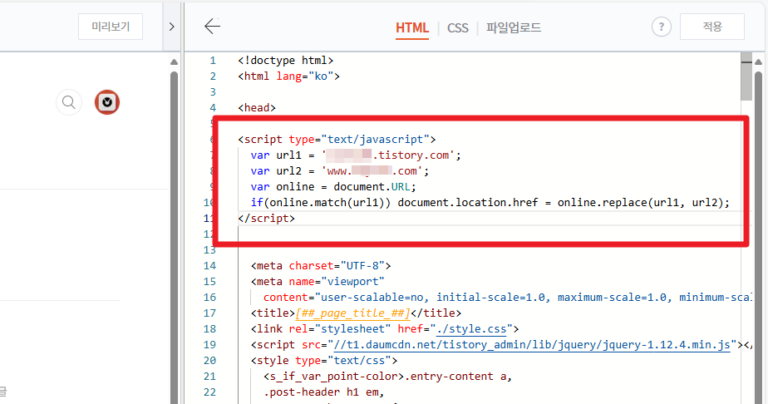Click the <head> tag on line 4
Image resolution: width=768 pixels, height=404 pixels.
point(257,108)
